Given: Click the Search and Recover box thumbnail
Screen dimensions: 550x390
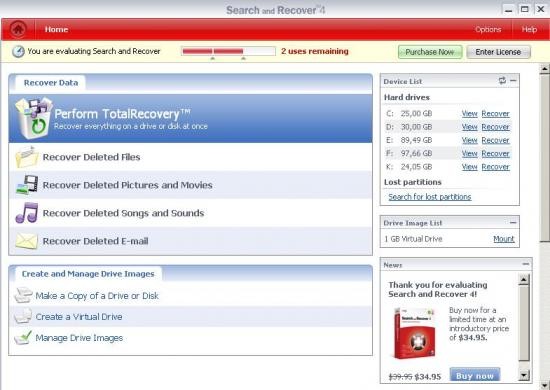Looking at the screenshot, I should click(x=415, y=334).
